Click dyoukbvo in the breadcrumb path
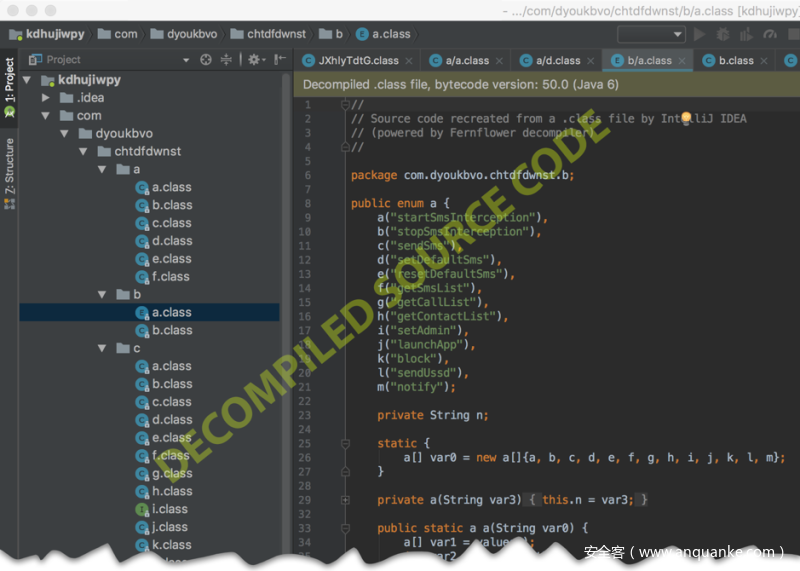 (x=187, y=34)
